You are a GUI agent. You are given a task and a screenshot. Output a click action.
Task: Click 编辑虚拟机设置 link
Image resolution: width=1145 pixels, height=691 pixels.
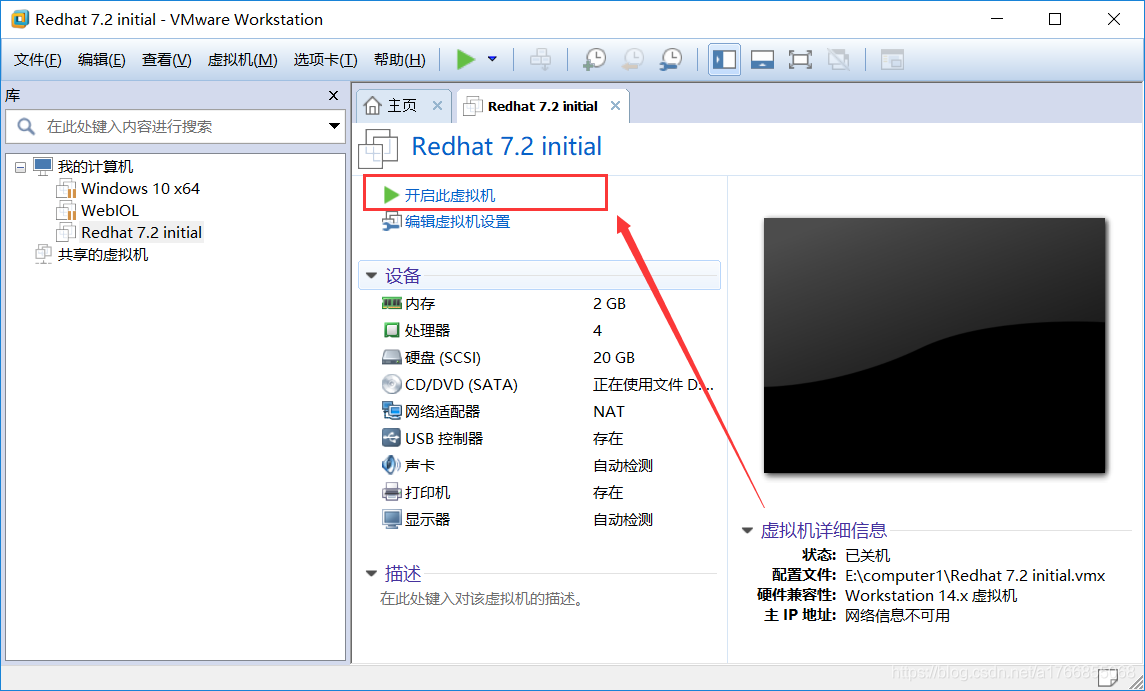click(x=457, y=221)
